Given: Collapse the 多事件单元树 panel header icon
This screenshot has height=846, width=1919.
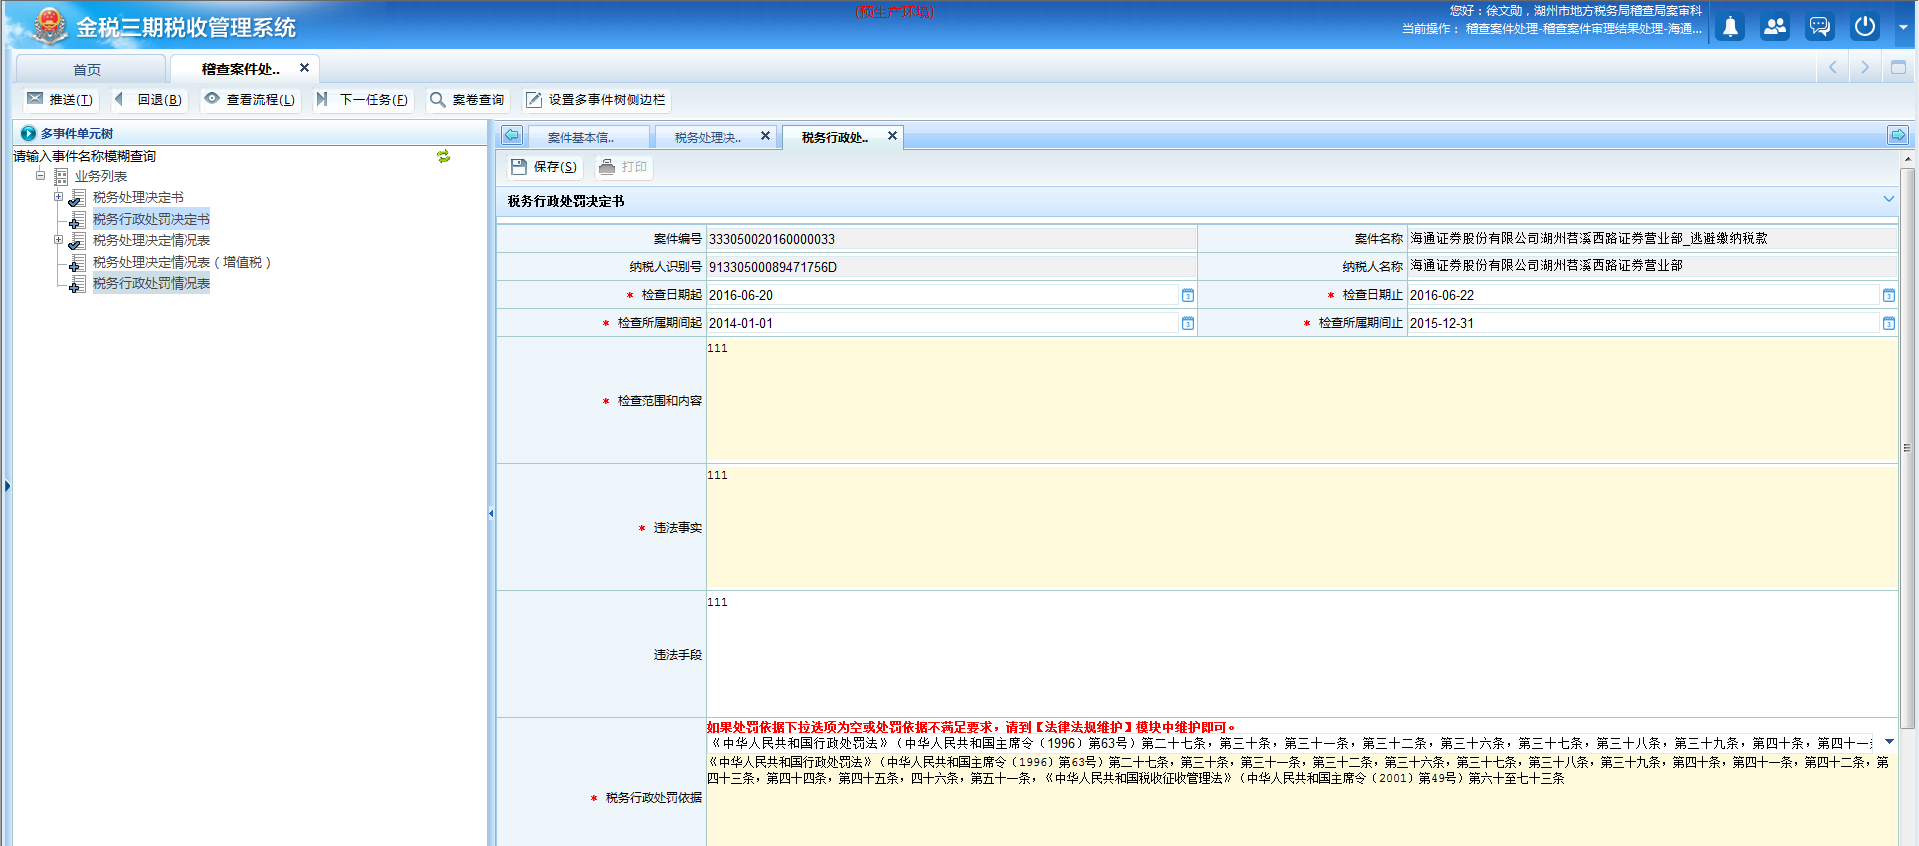Looking at the screenshot, I should (28, 133).
